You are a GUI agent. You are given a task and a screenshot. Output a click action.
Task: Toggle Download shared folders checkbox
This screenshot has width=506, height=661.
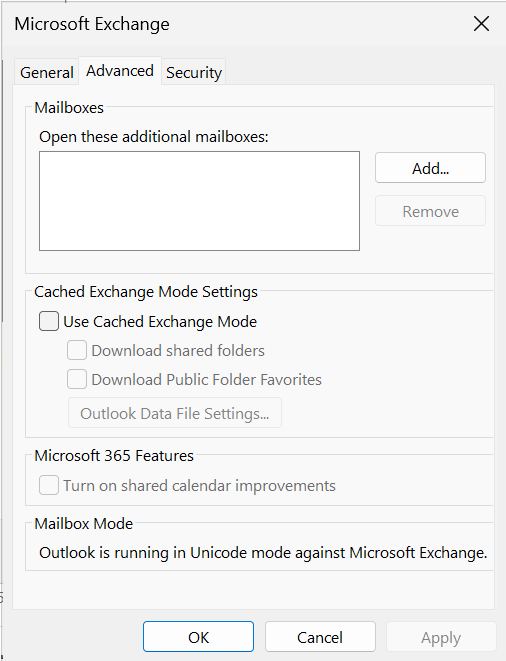click(x=77, y=350)
